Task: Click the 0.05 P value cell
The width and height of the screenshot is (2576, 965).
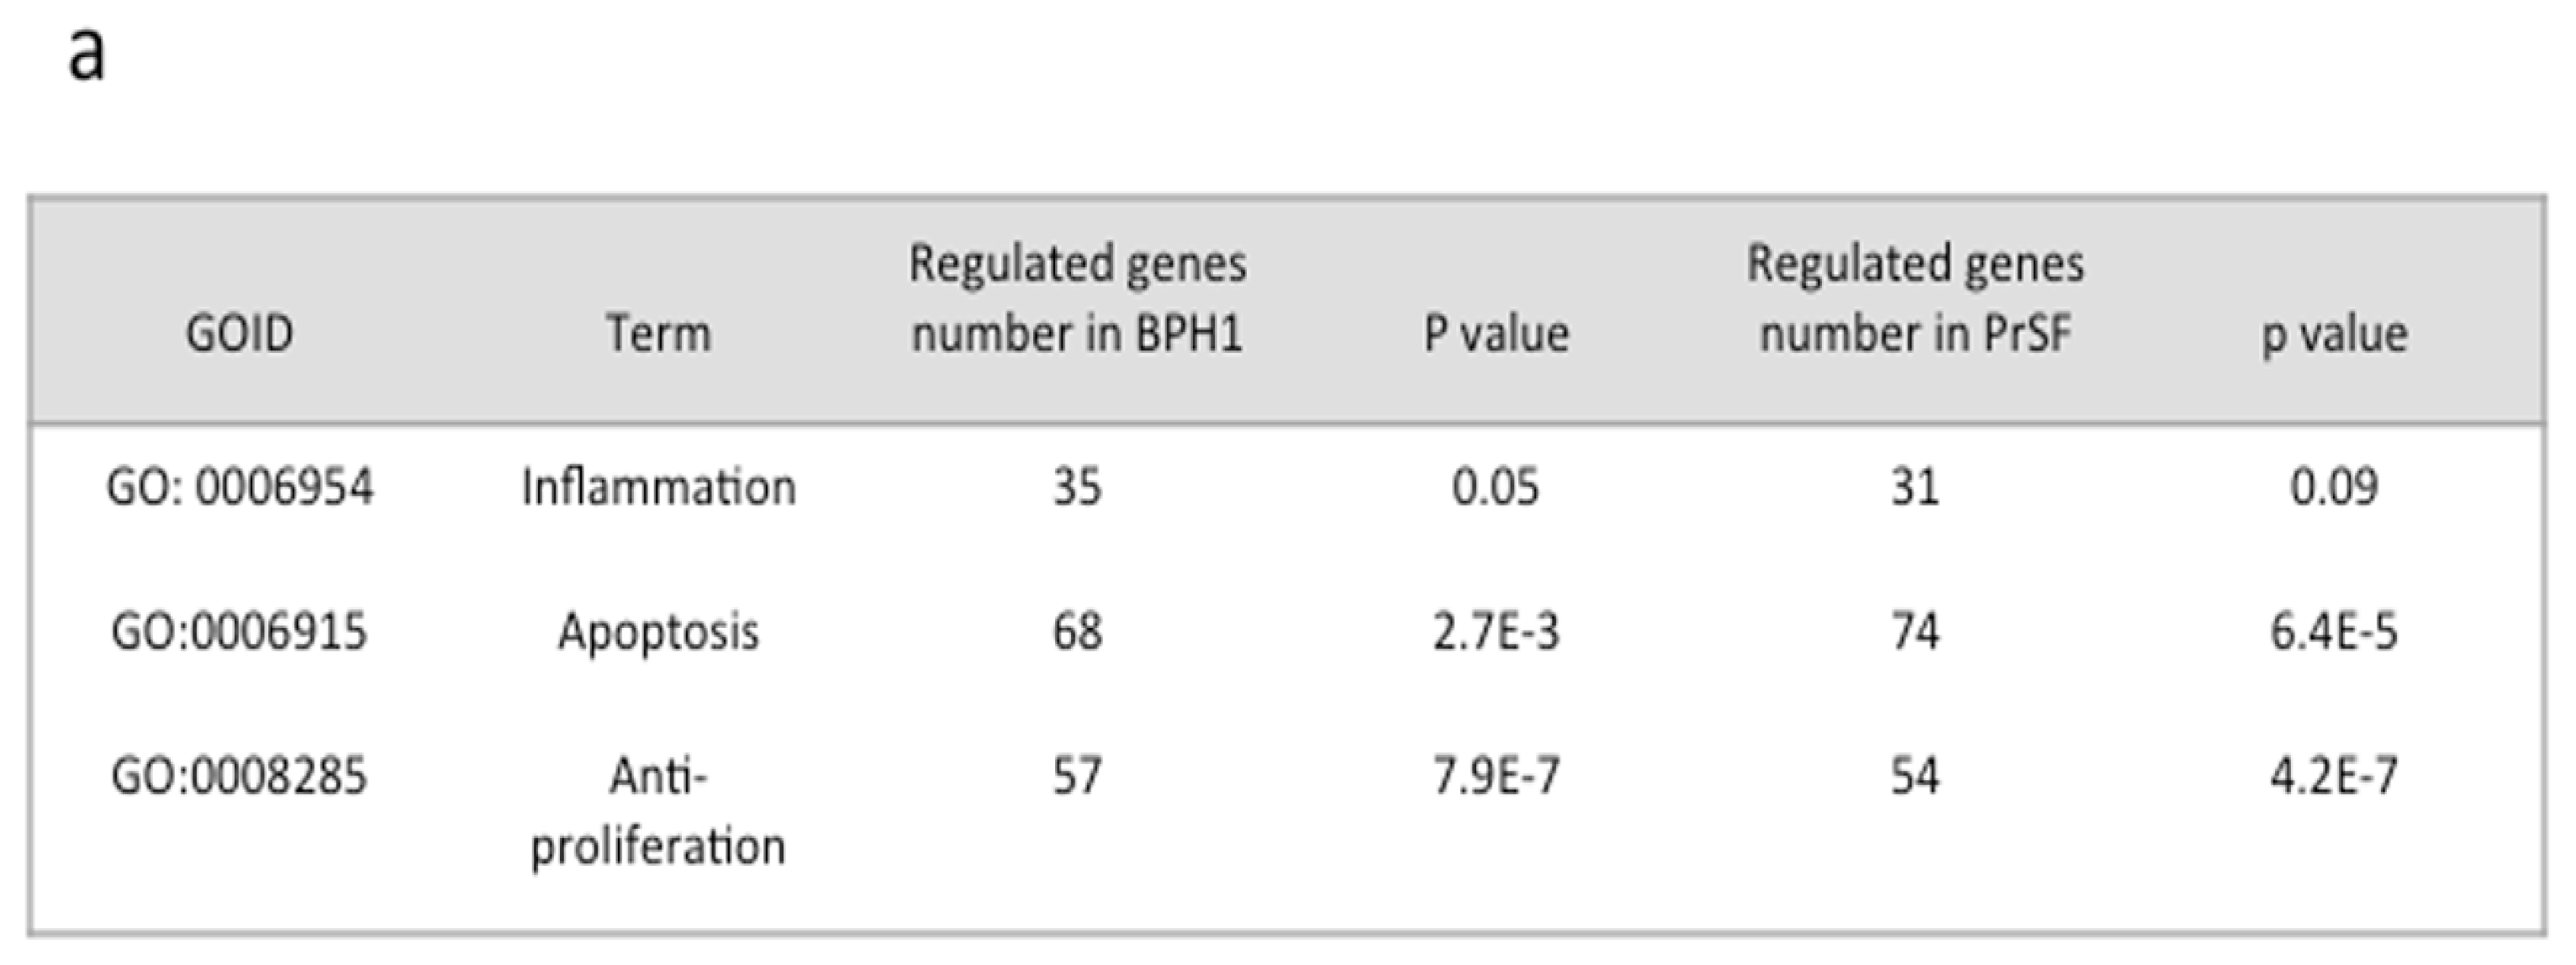Action: point(1496,488)
